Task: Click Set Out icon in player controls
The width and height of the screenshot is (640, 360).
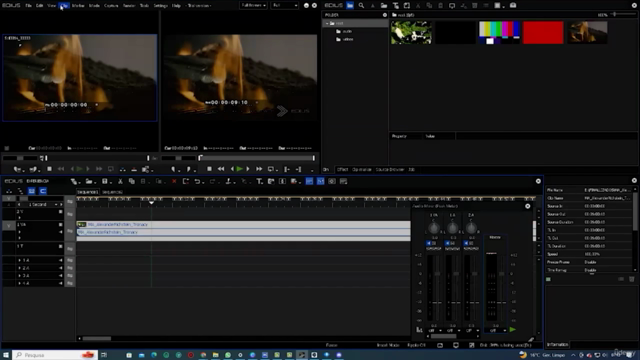Action: pos(33,169)
